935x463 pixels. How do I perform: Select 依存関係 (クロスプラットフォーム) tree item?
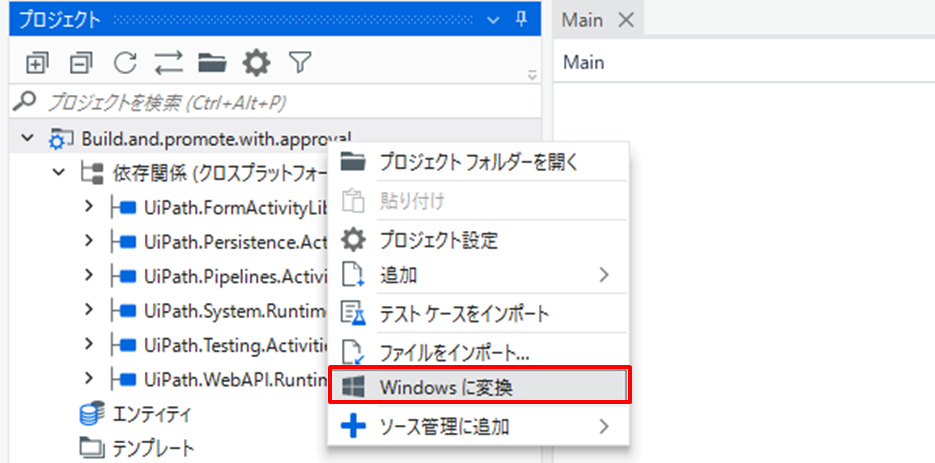click(220, 173)
